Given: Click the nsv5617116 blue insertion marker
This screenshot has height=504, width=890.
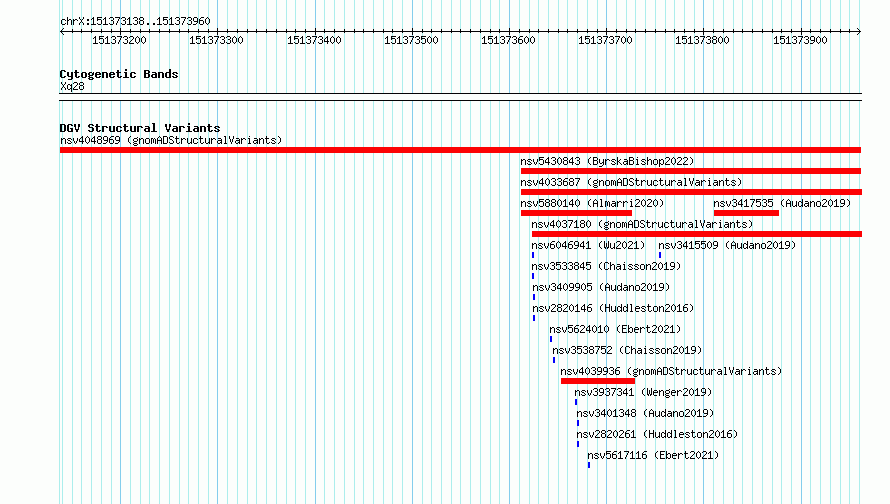Looking at the screenshot, I should point(589,465).
